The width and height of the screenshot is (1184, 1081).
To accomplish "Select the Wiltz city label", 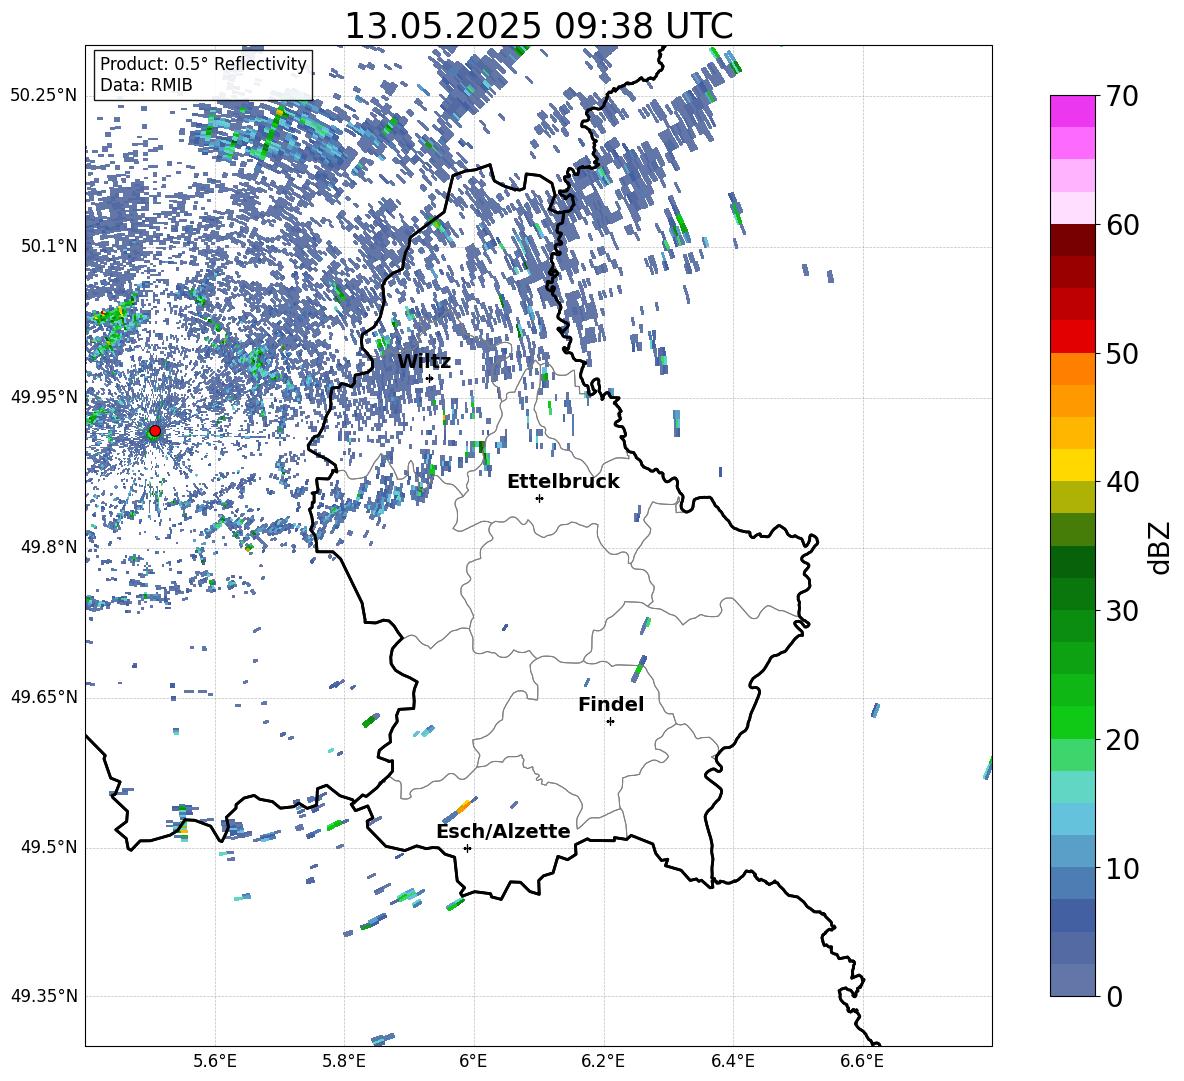I will [424, 362].
